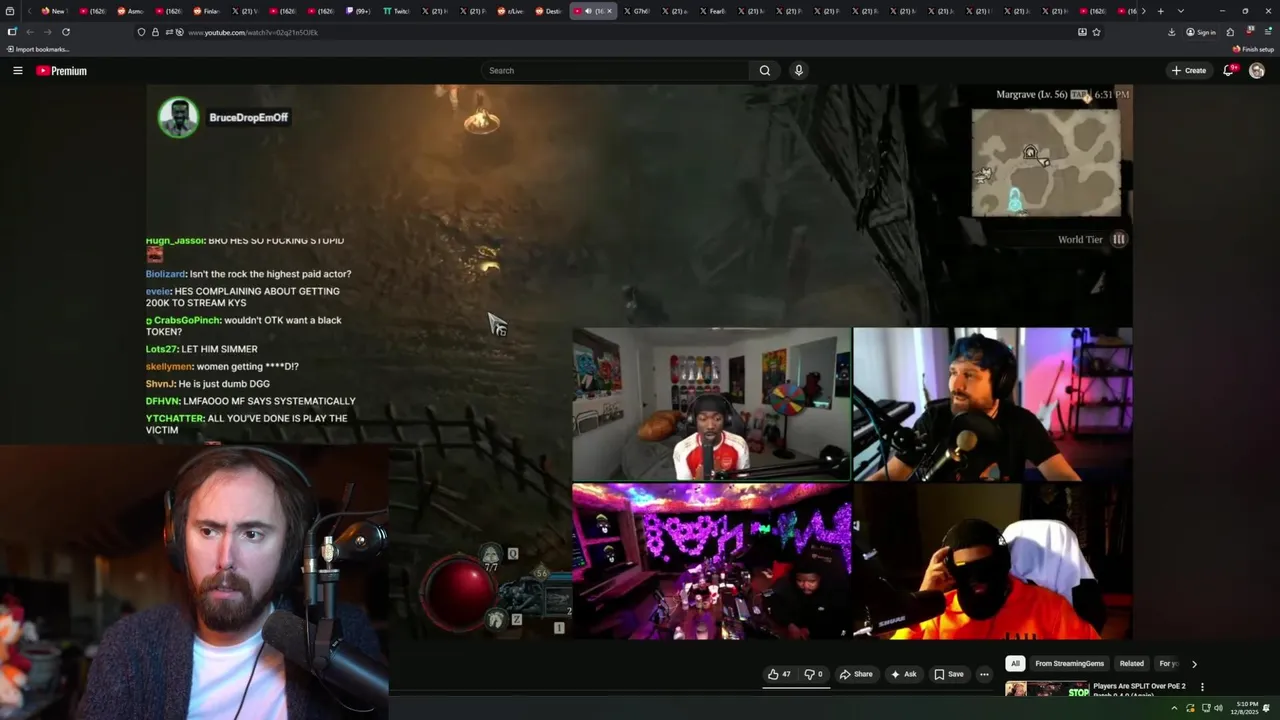
Task: Open browser application menu
Action: click(1266, 32)
